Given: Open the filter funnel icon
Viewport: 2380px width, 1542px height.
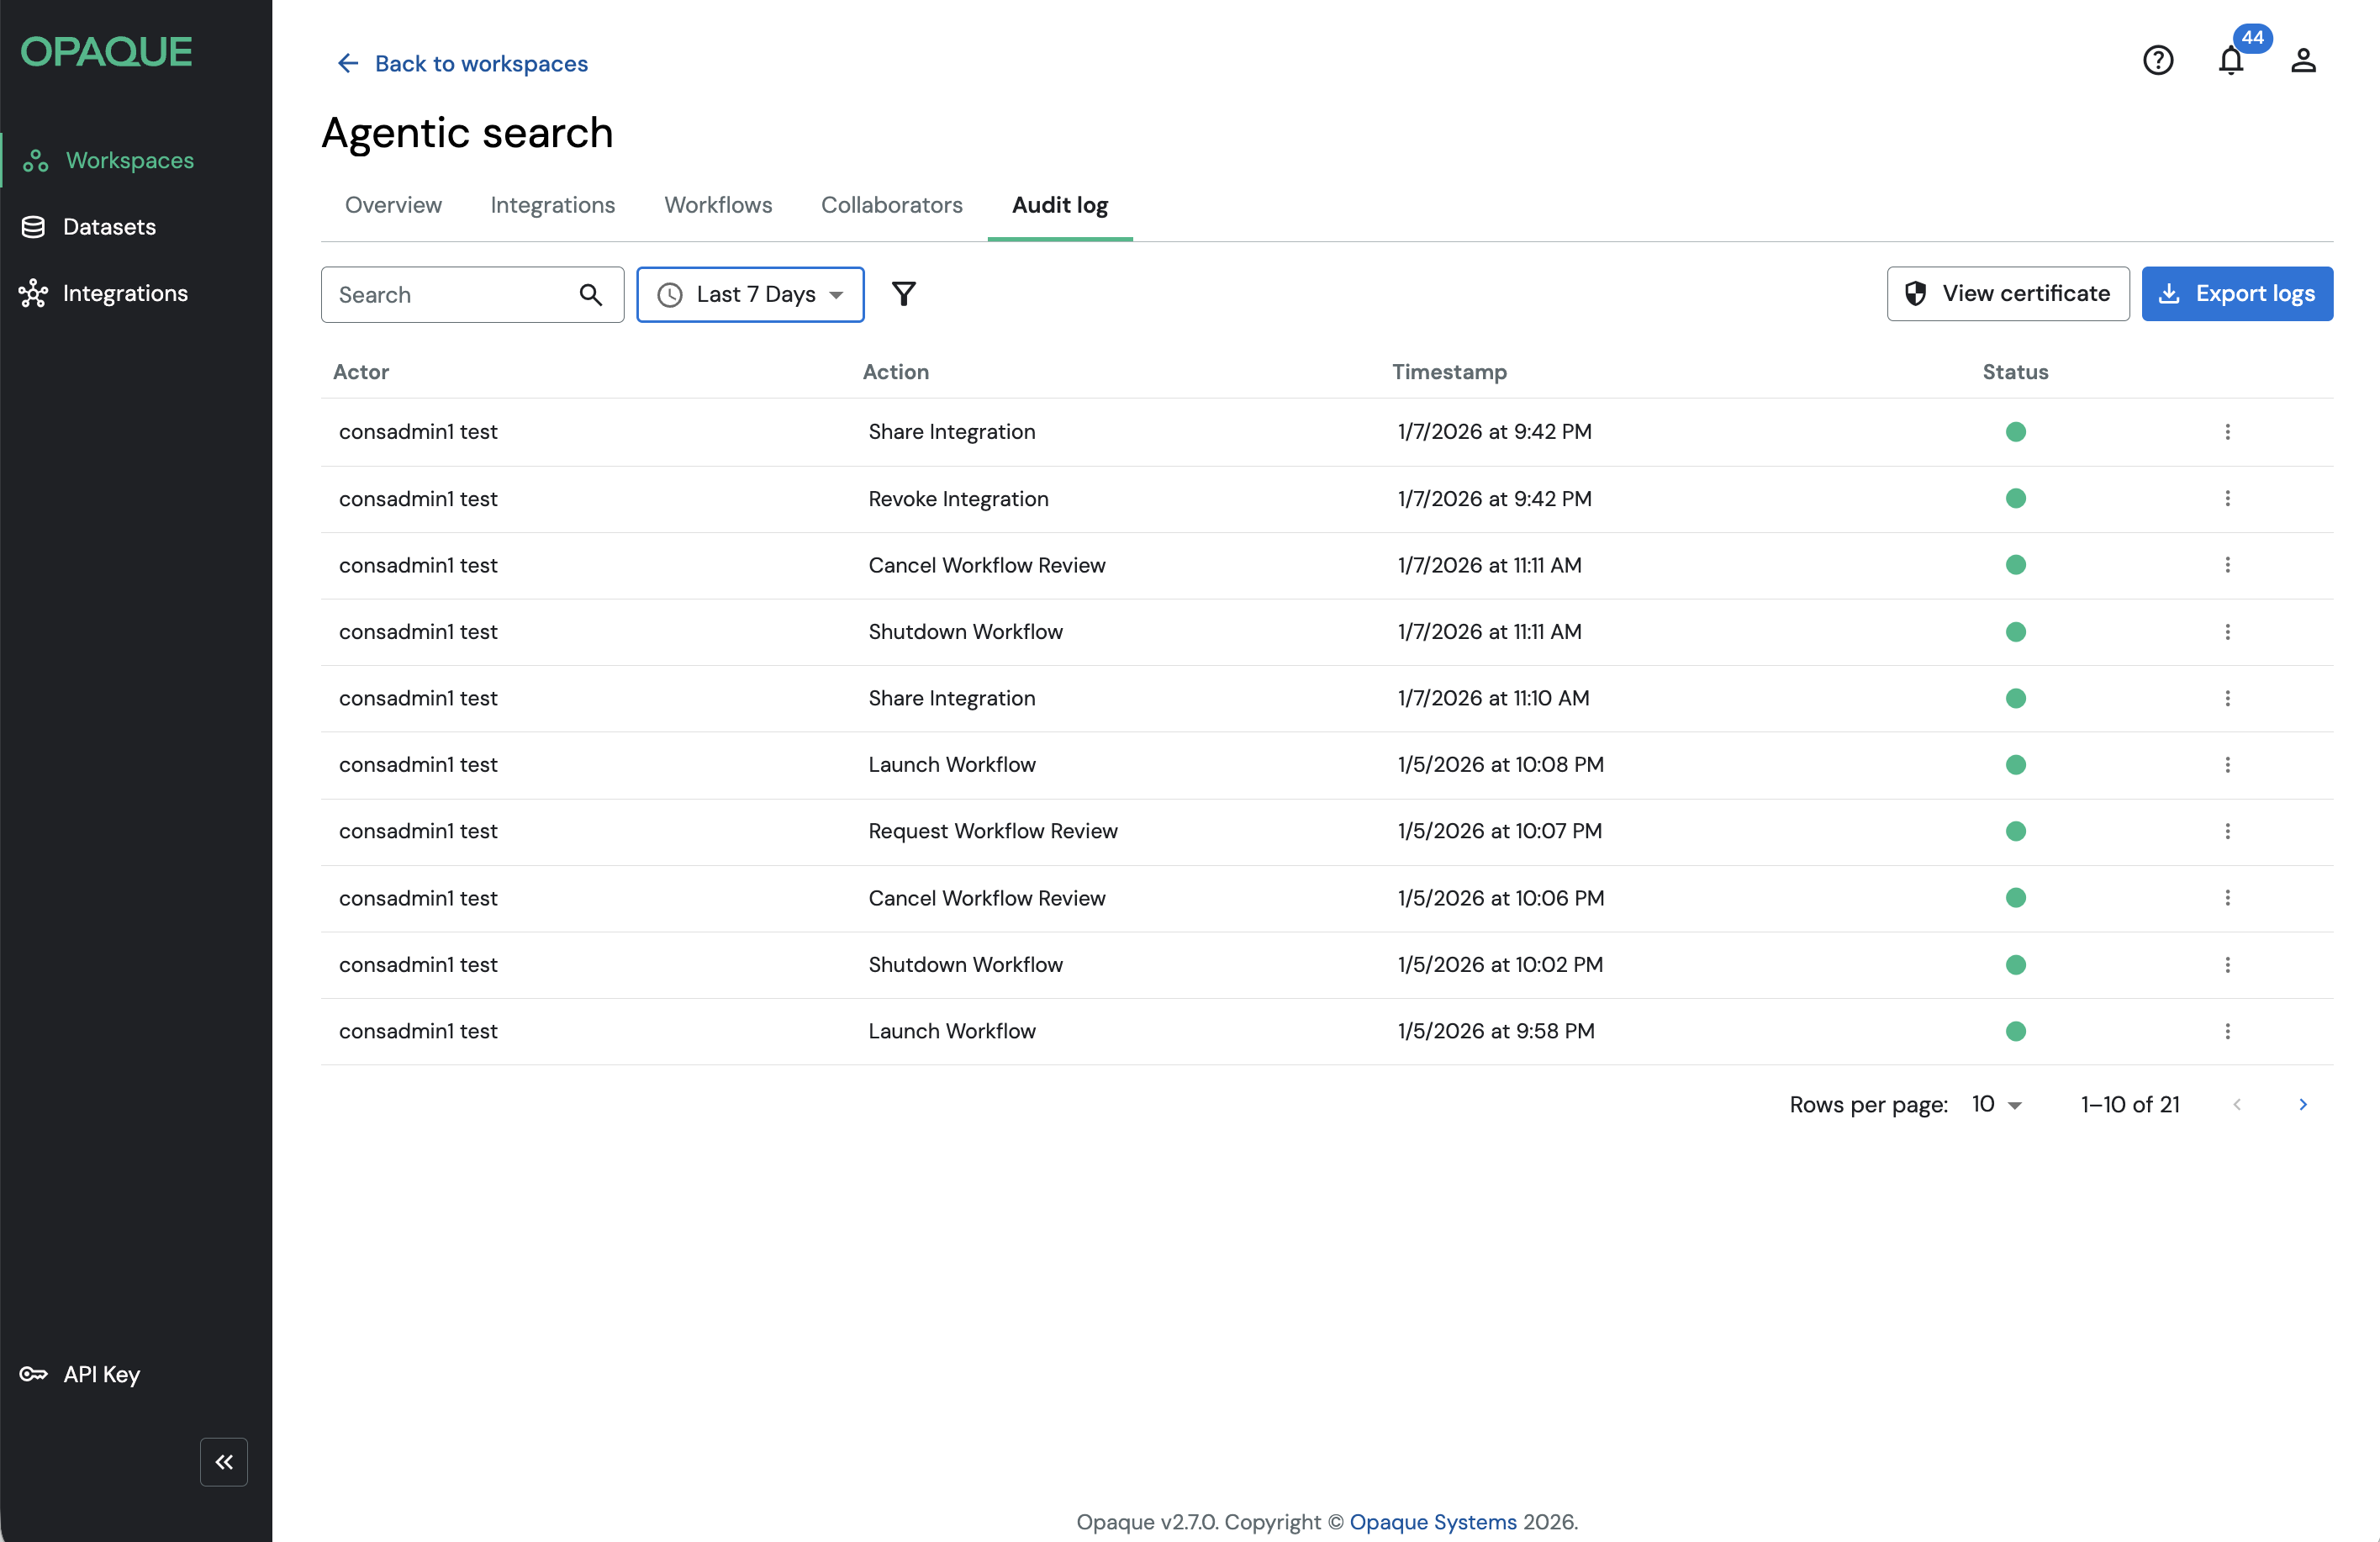Looking at the screenshot, I should pyautogui.click(x=903, y=294).
